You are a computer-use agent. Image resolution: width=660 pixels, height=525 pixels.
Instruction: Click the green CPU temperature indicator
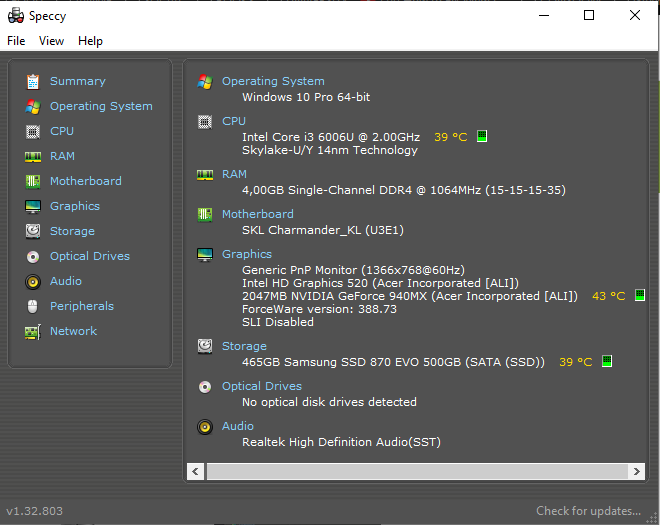pyautogui.click(x=482, y=136)
